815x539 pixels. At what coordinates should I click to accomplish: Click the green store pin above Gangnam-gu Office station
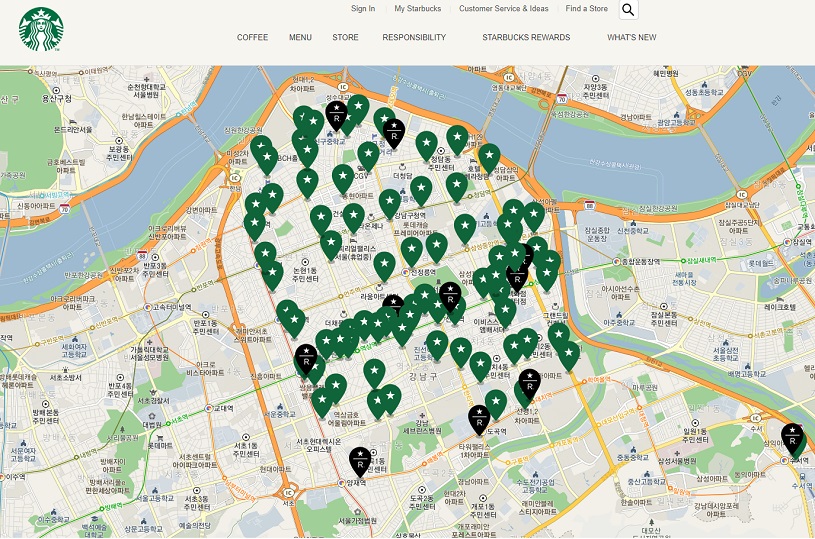[x=389, y=203]
